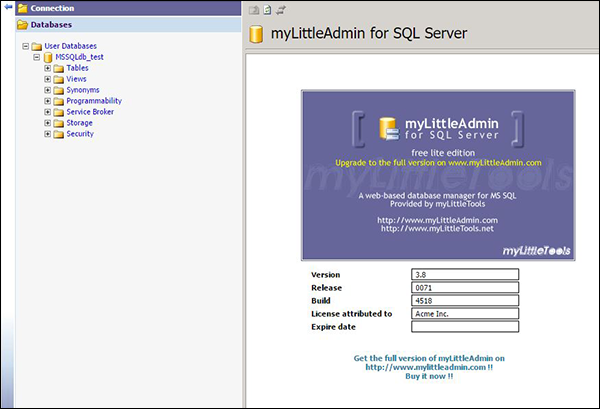This screenshot has width=600, height=409.
Task: Click the Service Broker folder icon
Action: coord(59,112)
